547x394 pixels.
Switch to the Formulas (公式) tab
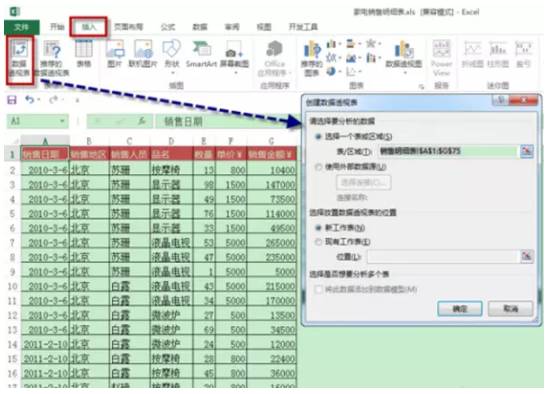[x=167, y=27]
